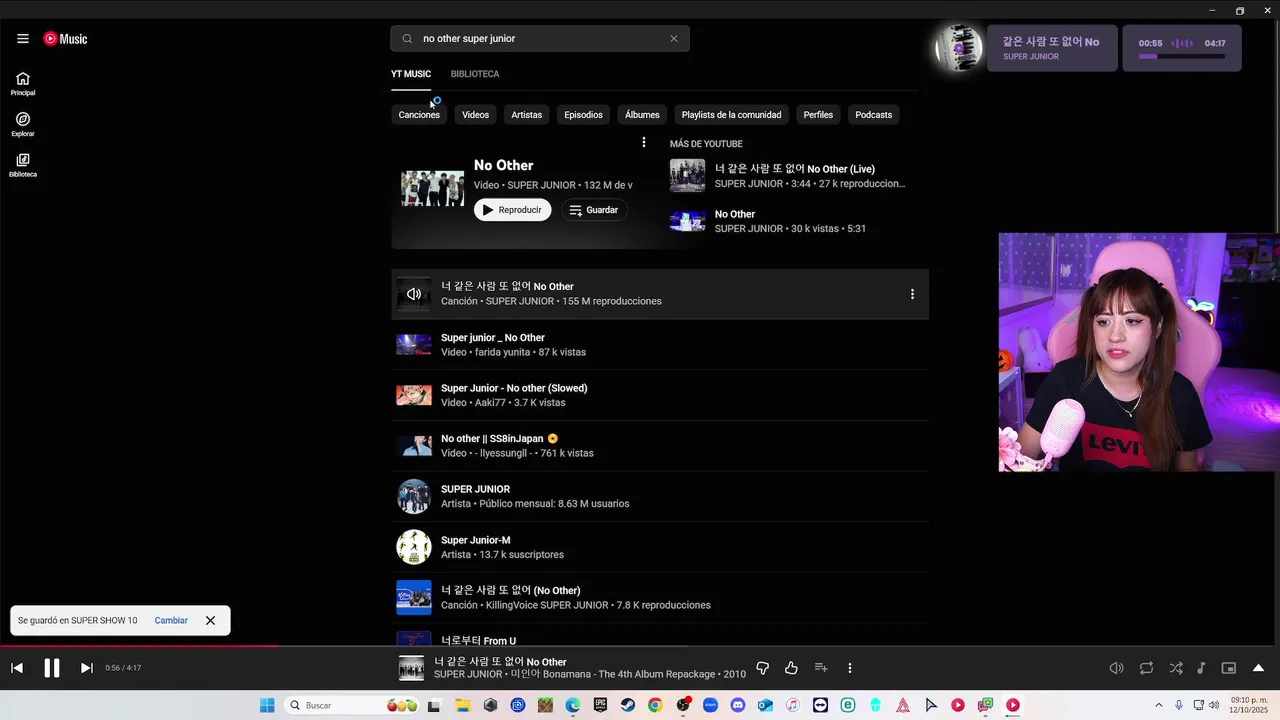Viewport: 1280px width, 720px height.
Task: Dislike the current song
Action: [762, 668]
